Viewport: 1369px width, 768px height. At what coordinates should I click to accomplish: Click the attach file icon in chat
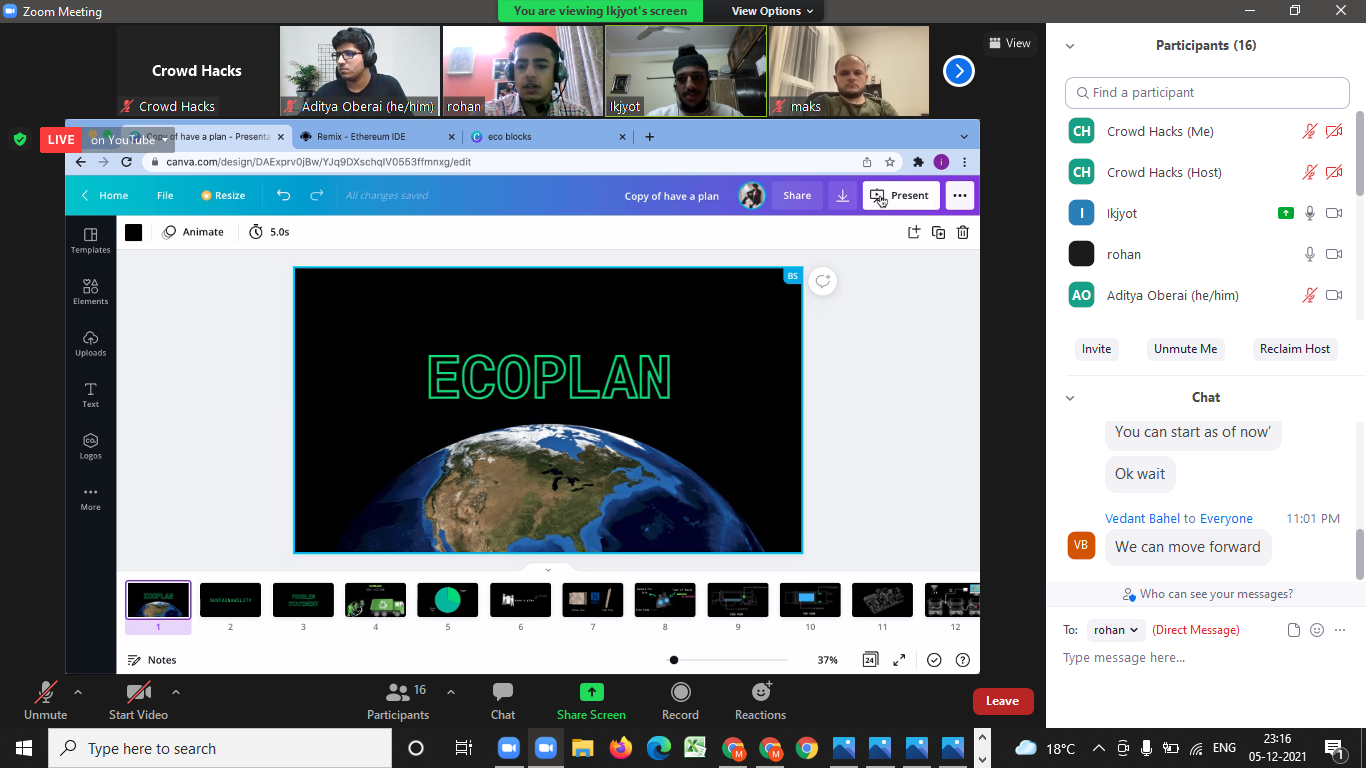1294,630
